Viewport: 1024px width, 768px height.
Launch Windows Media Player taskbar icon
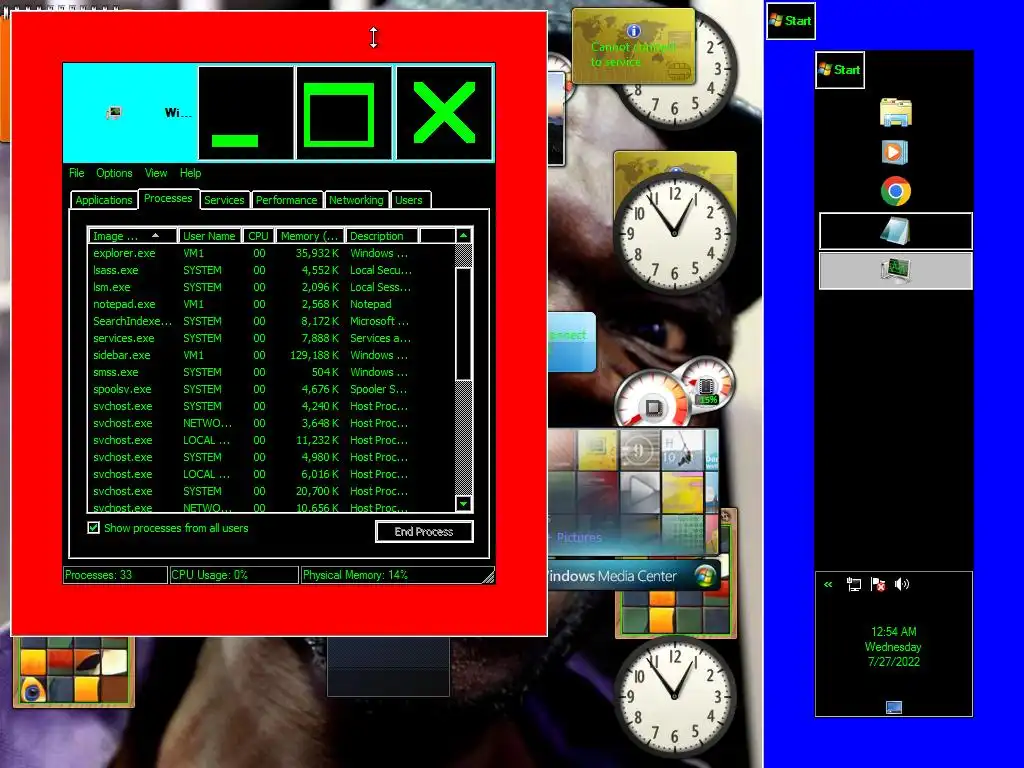coord(895,152)
